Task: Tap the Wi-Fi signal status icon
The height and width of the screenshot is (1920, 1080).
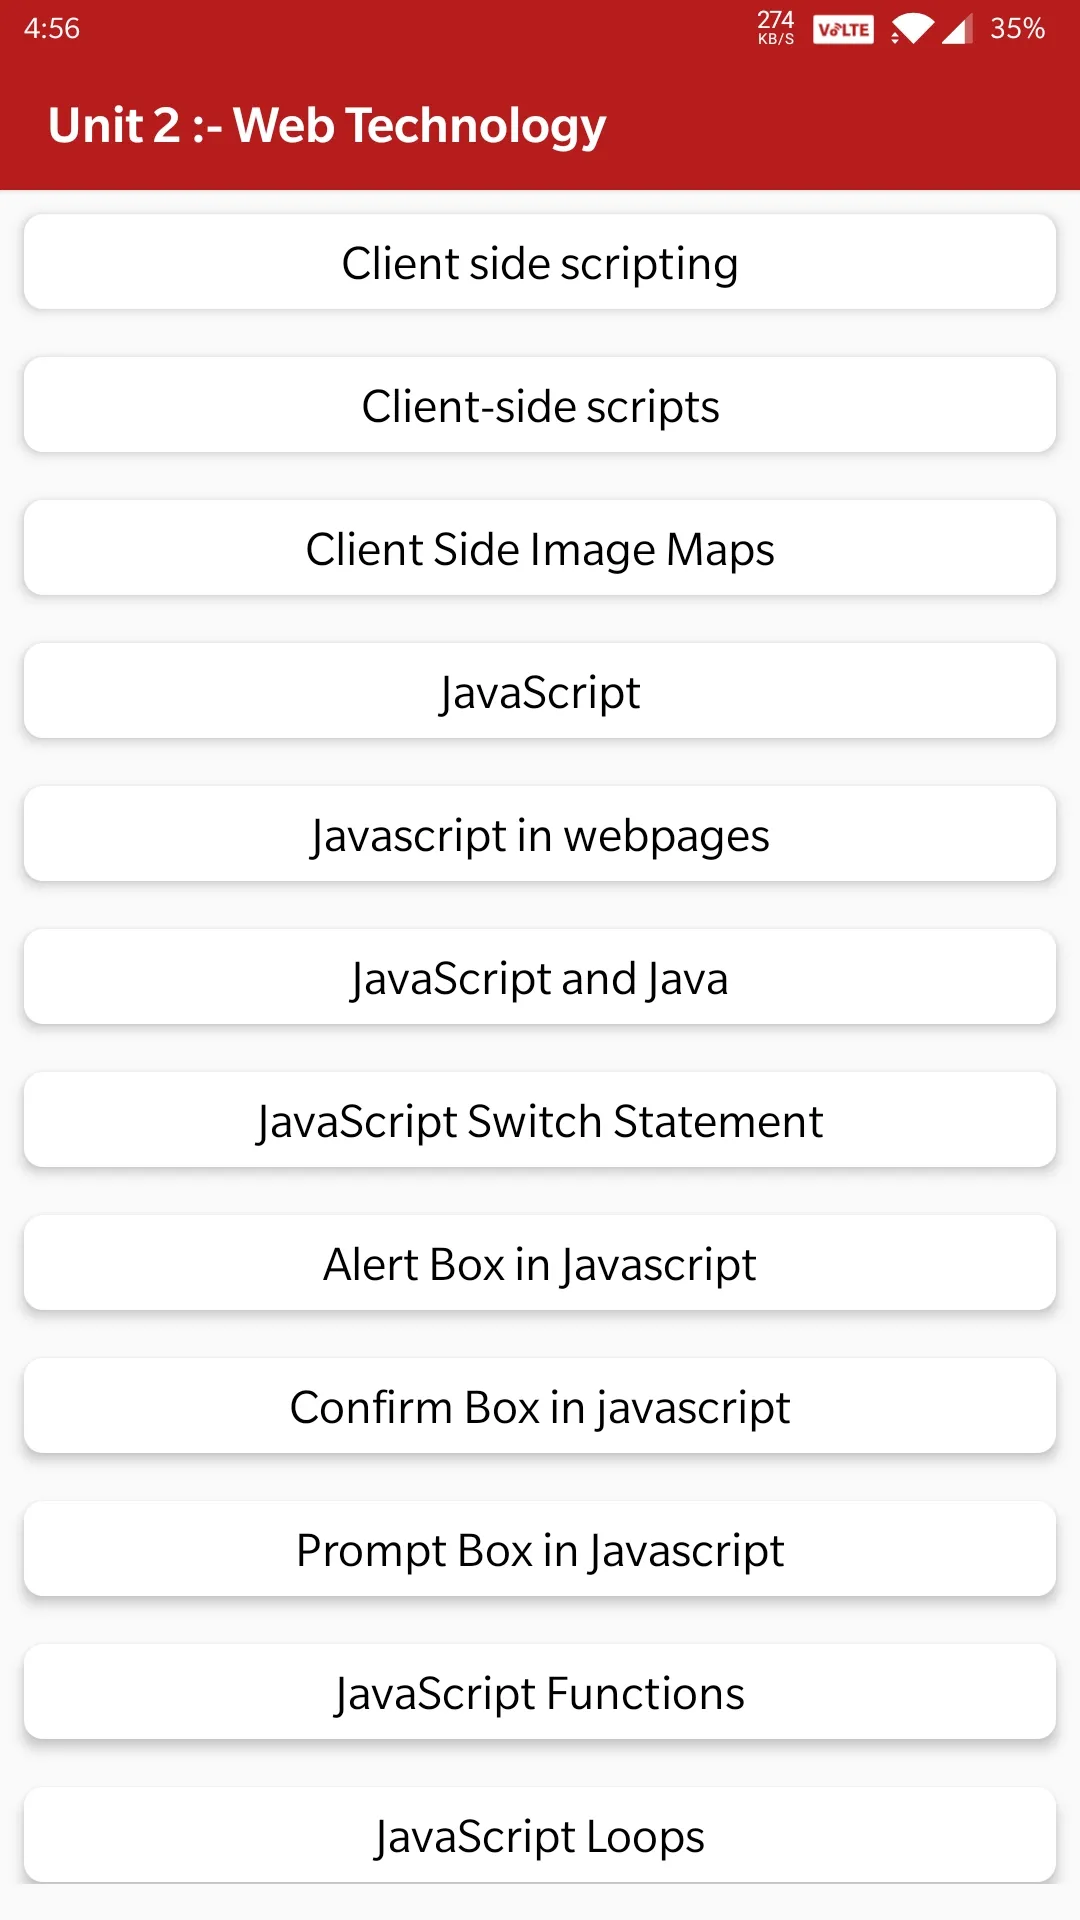Action: [x=911, y=29]
